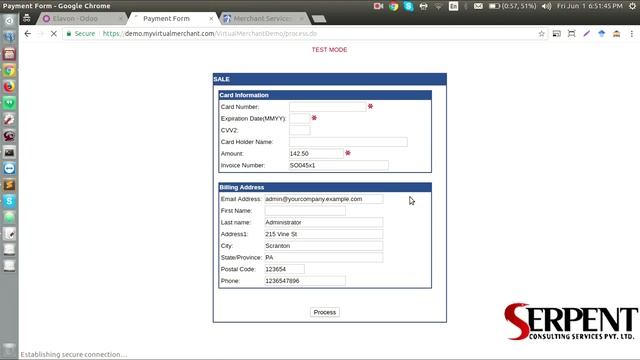Click the Invoice Number field SO045x1

click(339, 165)
